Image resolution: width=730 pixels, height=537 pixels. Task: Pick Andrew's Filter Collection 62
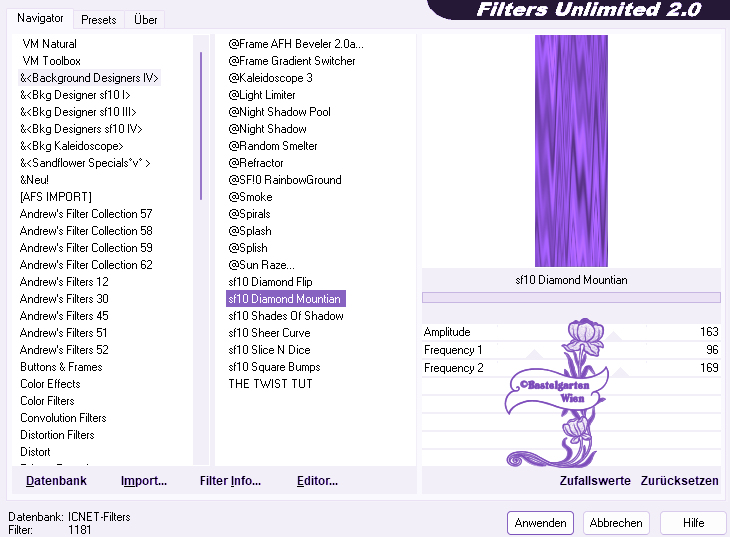tap(86, 265)
